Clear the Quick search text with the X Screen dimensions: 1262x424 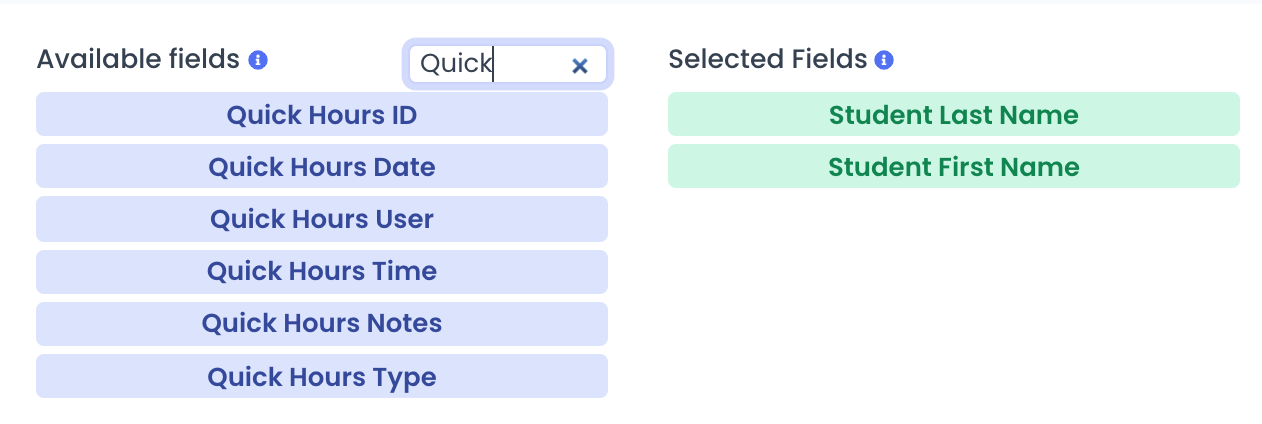click(x=579, y=65)
